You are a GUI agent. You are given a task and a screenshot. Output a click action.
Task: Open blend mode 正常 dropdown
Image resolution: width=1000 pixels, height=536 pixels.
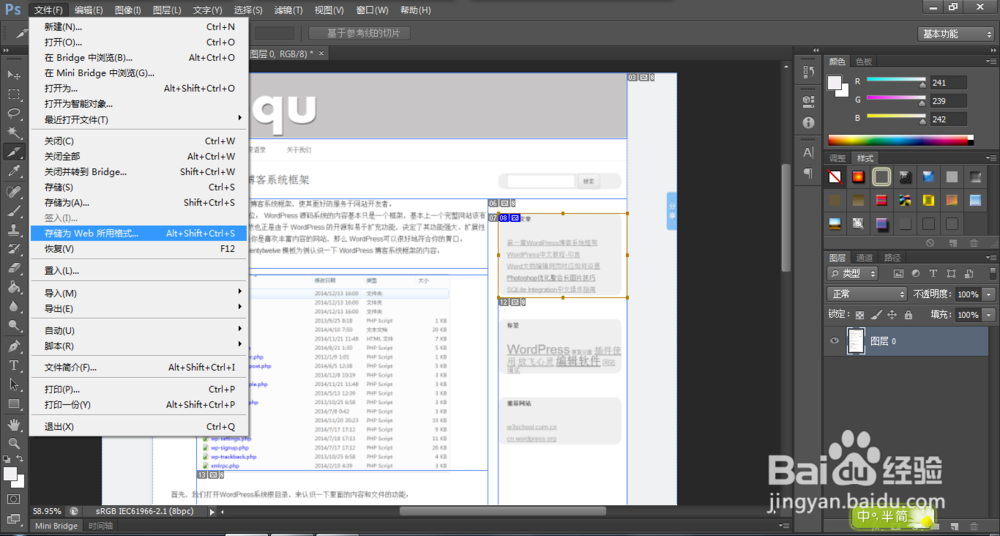point(867,294)
